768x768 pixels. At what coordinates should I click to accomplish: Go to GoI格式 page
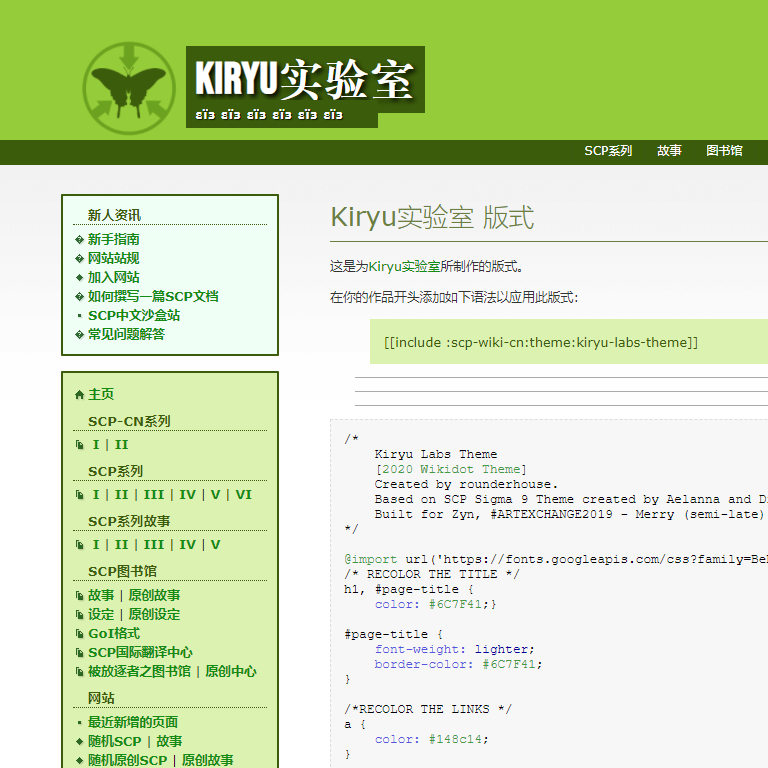[113, 633]
